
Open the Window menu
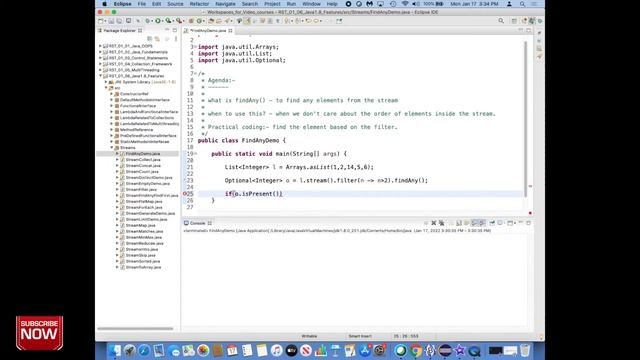coord(311,4)
